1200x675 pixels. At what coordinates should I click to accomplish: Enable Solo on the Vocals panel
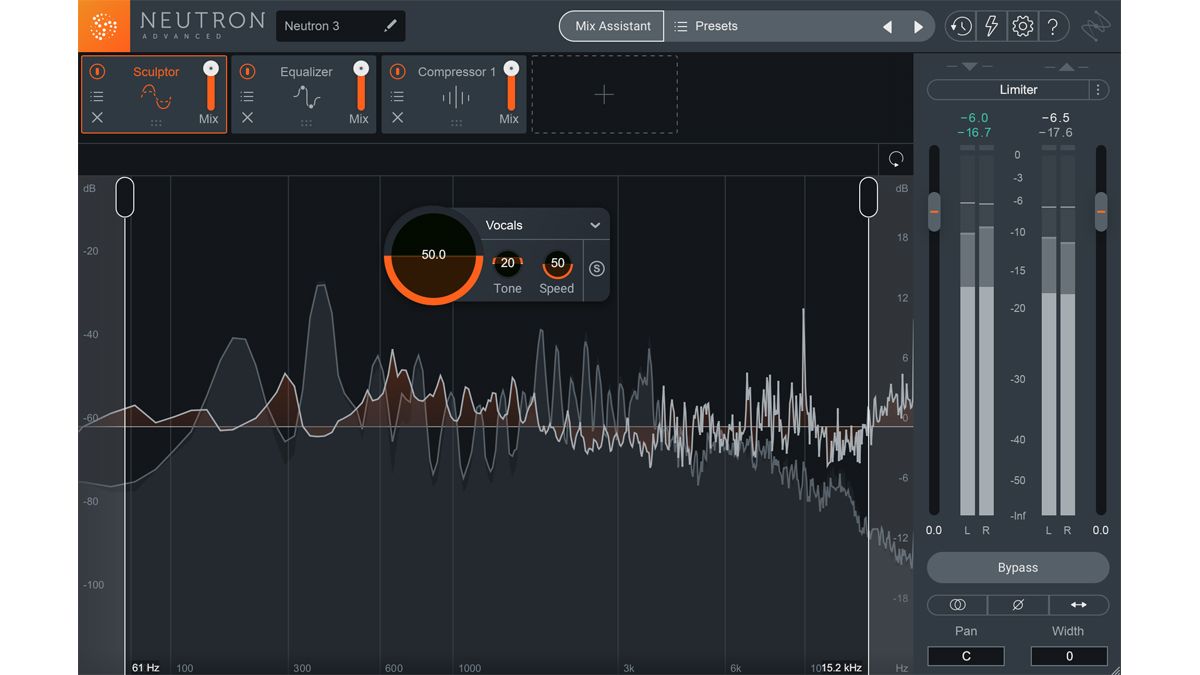click(596, 268)
